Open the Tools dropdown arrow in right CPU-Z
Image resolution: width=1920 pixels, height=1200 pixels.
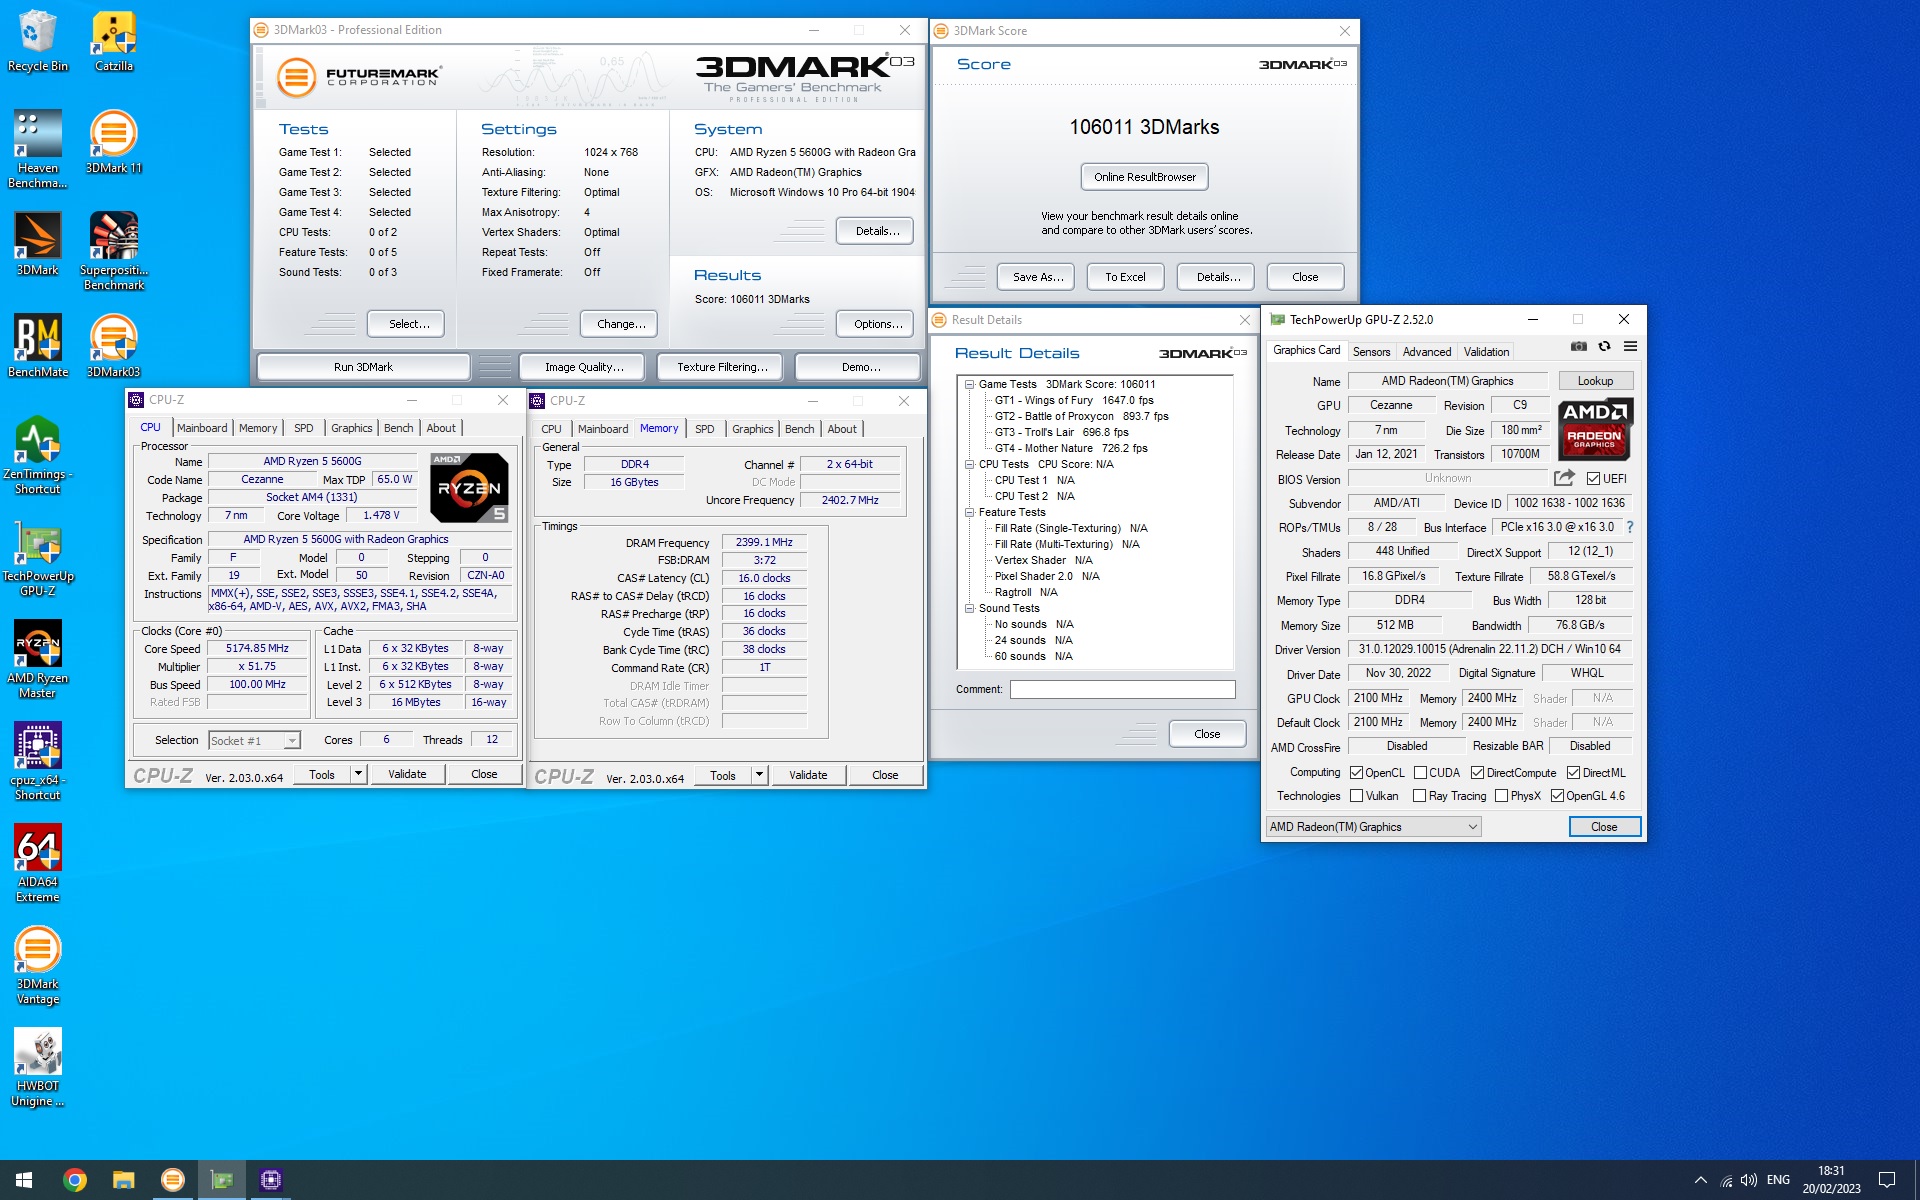(x=759, y=775)
